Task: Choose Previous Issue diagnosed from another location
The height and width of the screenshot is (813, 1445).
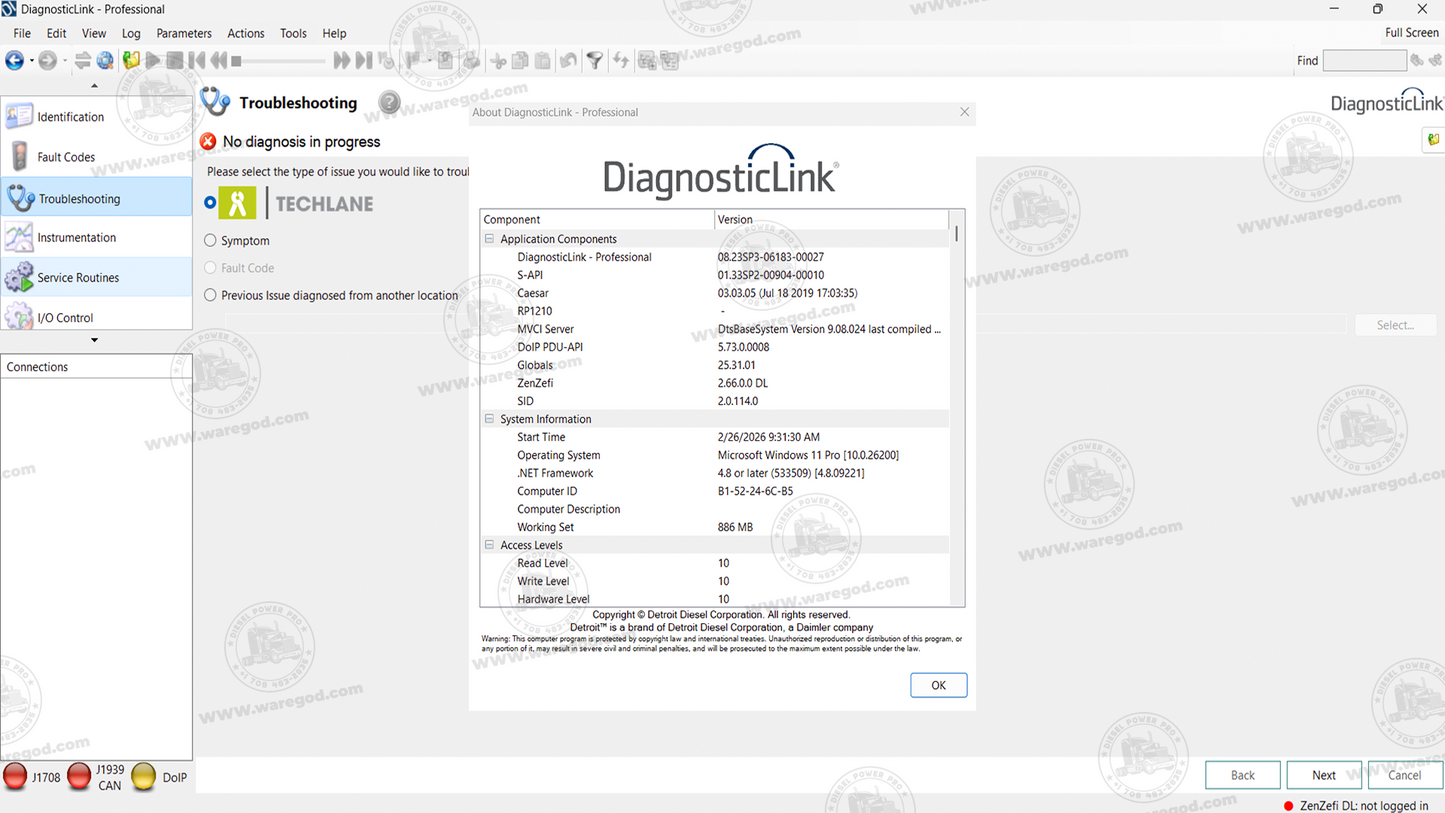Action: [x=209, y=295]
